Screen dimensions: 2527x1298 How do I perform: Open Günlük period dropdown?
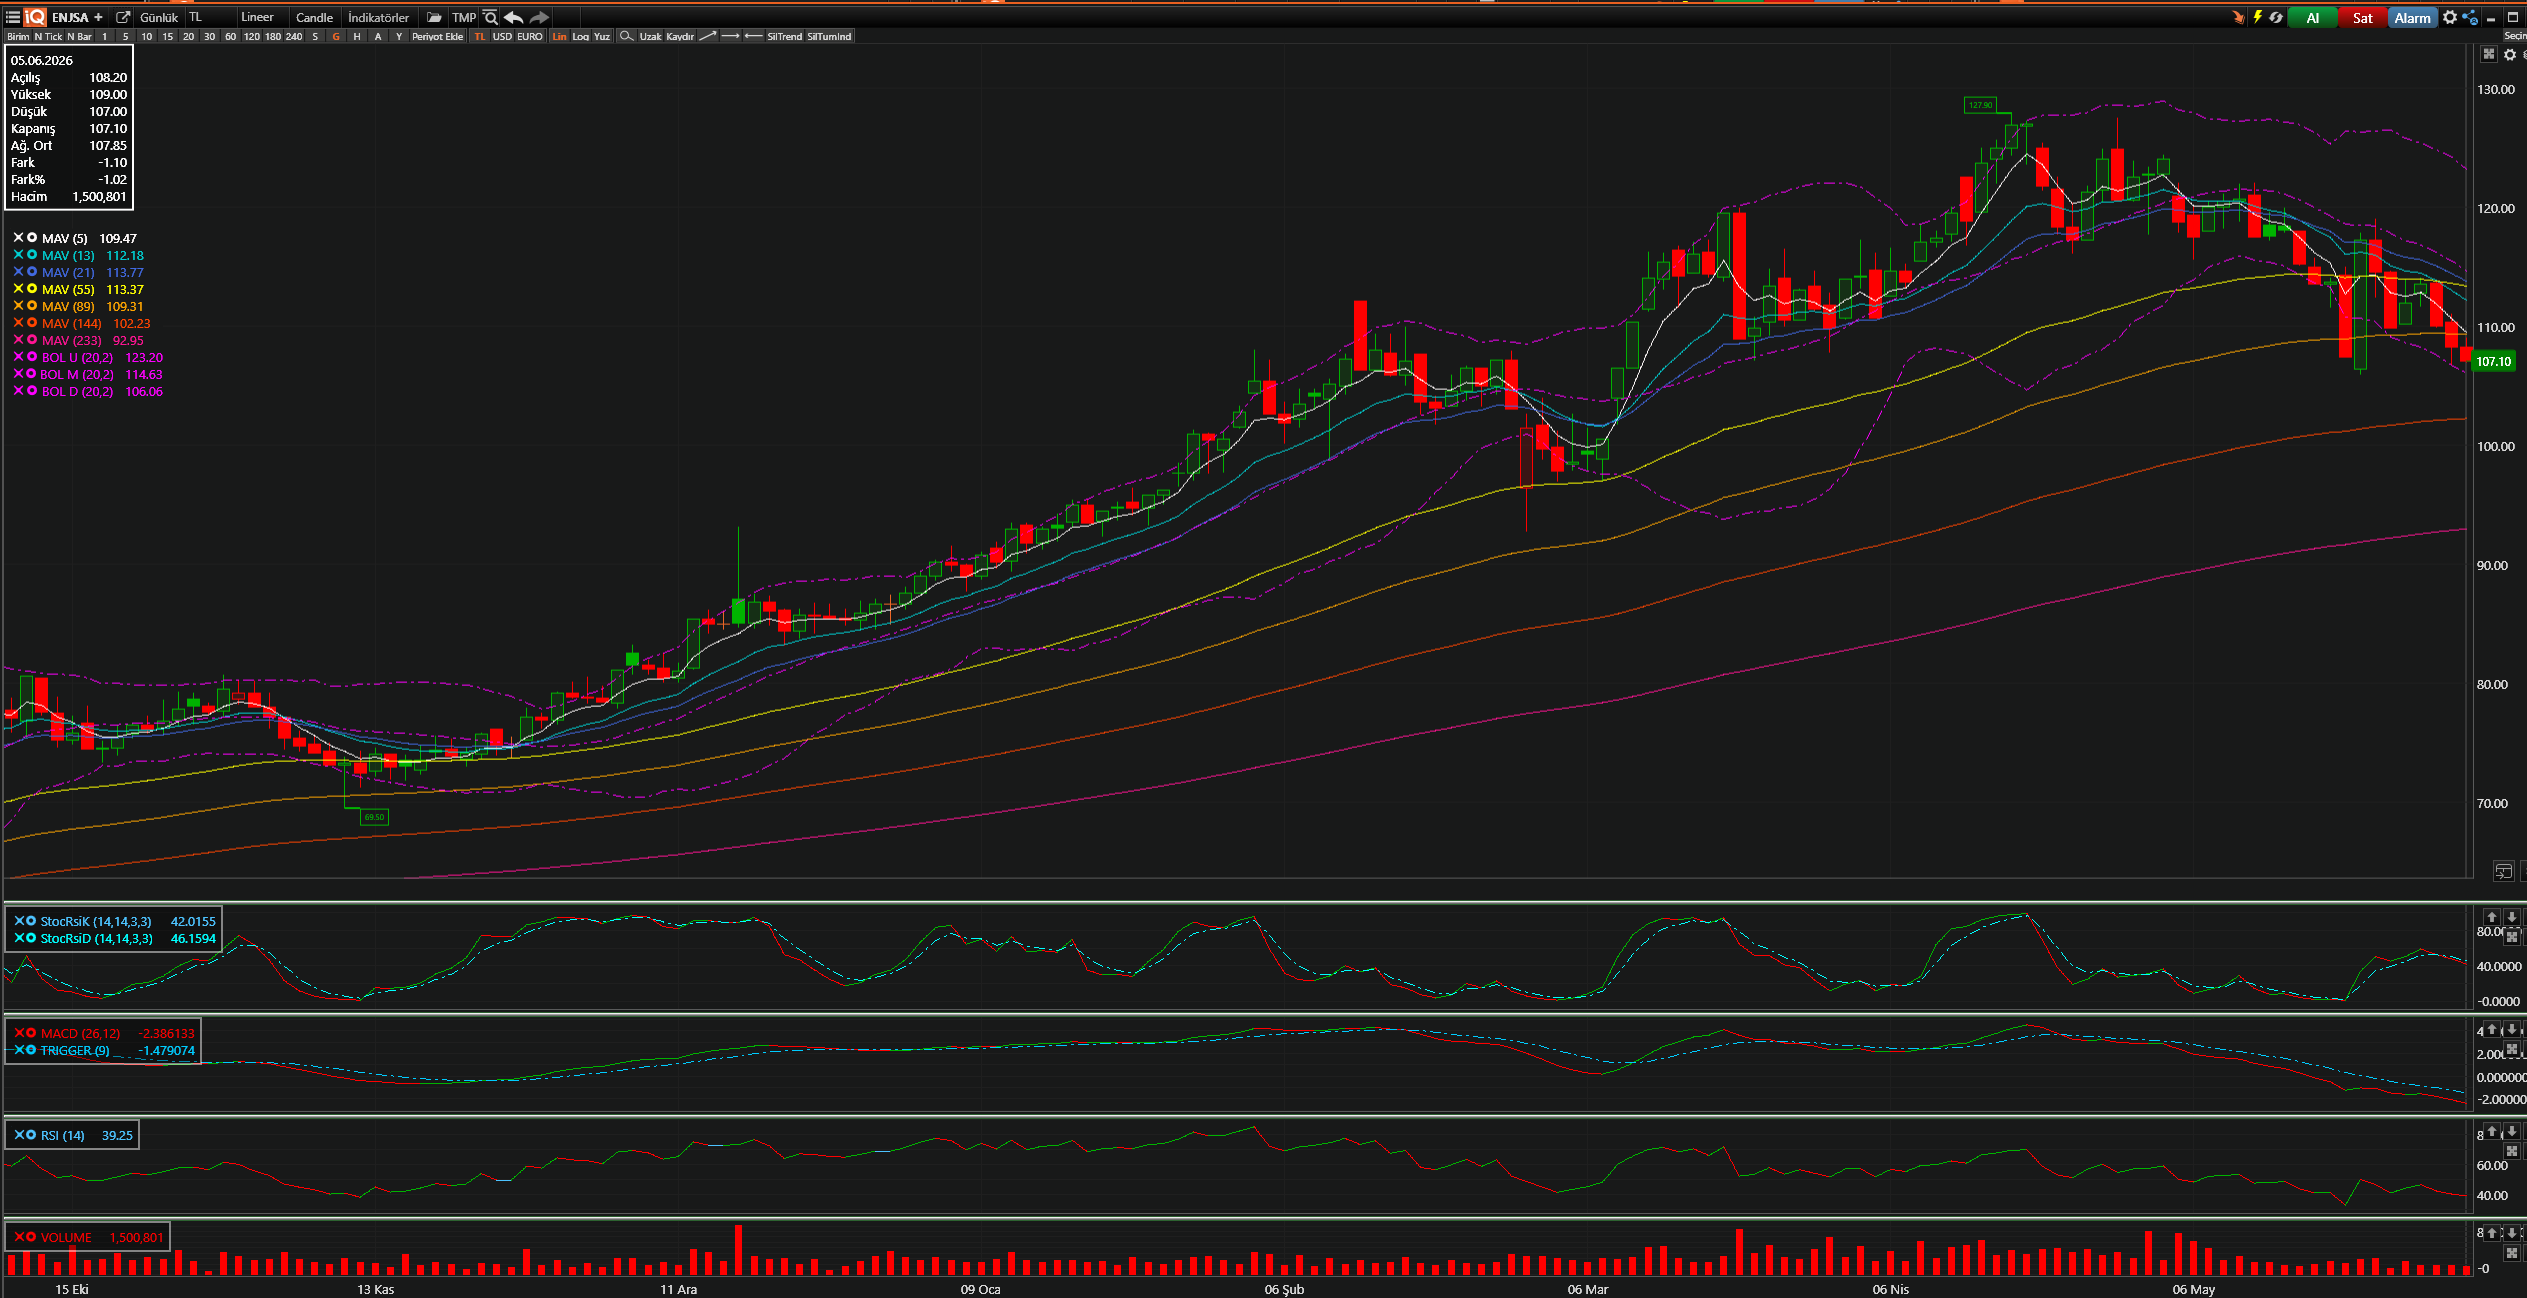coord(159,17)
